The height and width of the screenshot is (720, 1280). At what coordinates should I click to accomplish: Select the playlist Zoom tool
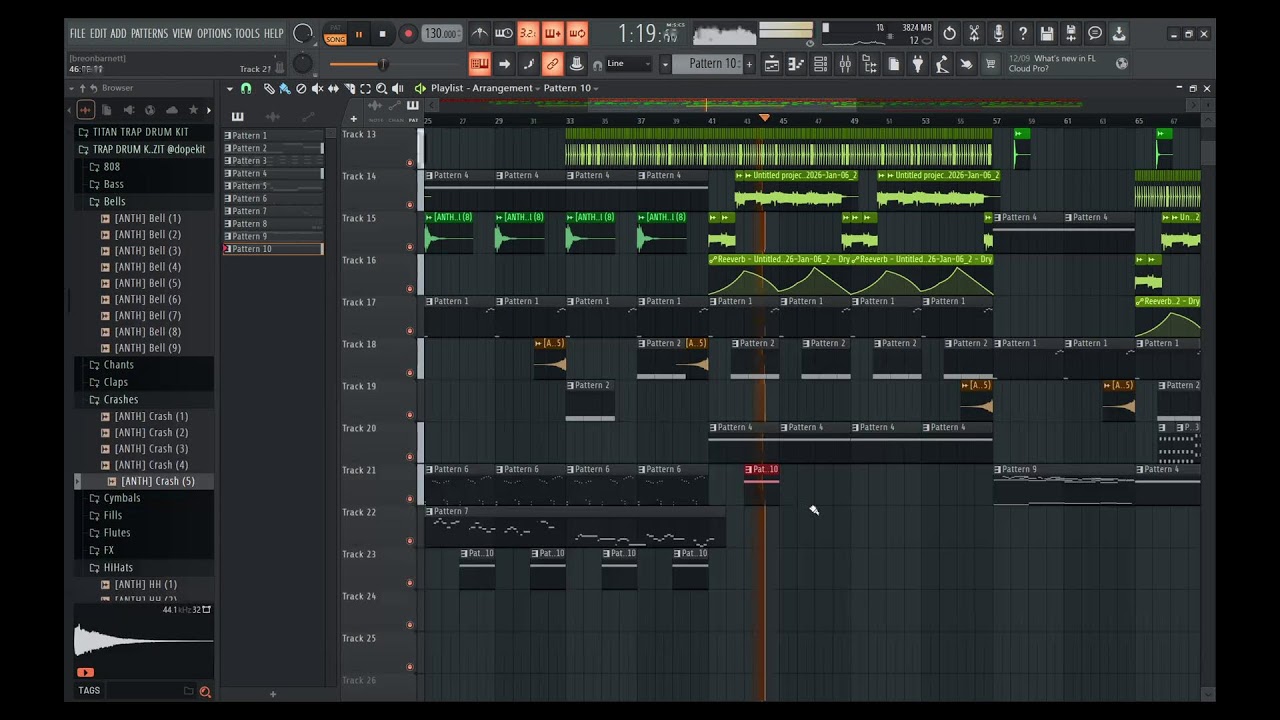coord(381,89)
